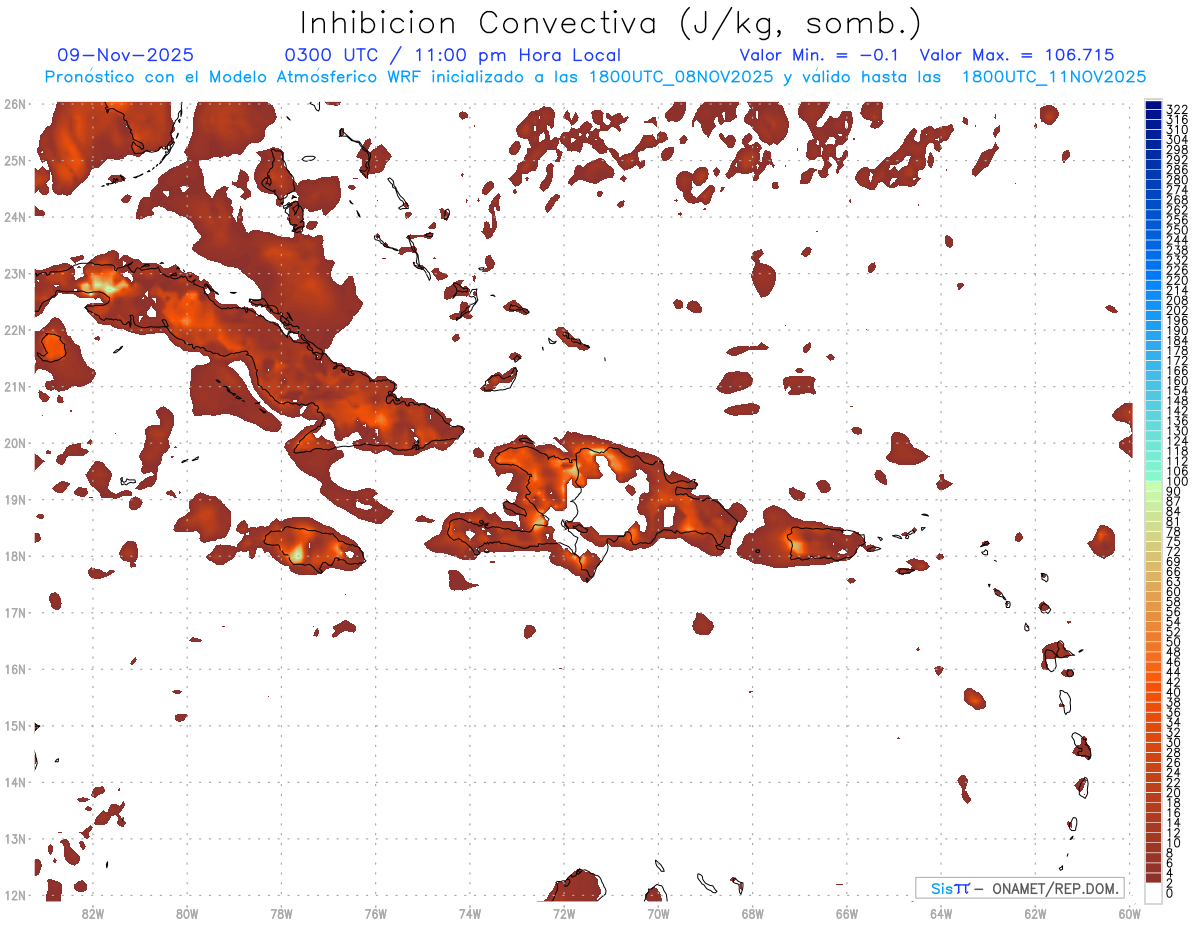The width and height of the screenshot is (1200, 927).
Task: Click the '66W' longitude label
Action: point(846,912)
